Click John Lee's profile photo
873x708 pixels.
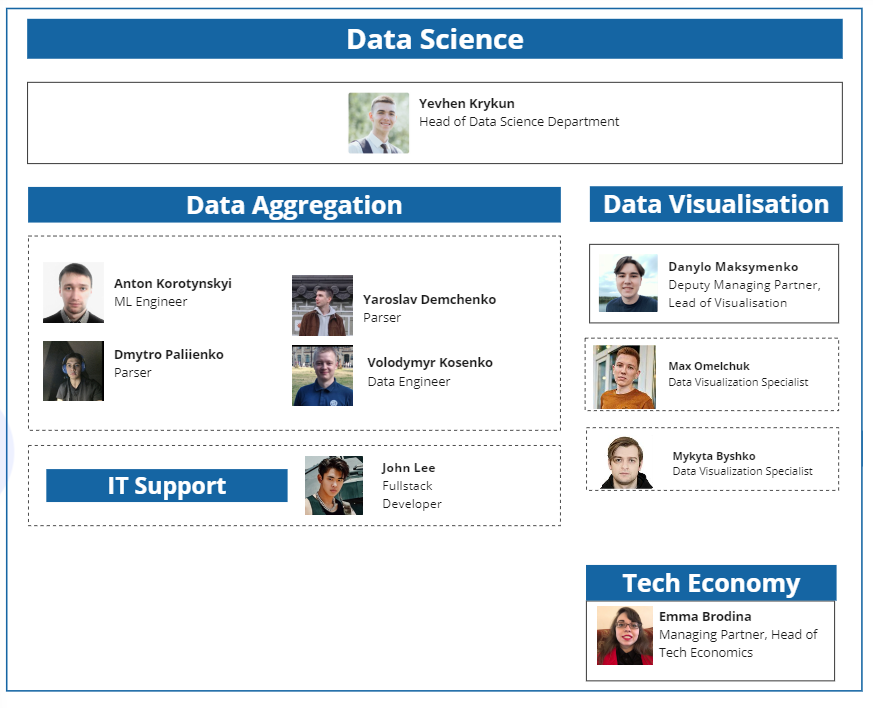pos(334,485)
